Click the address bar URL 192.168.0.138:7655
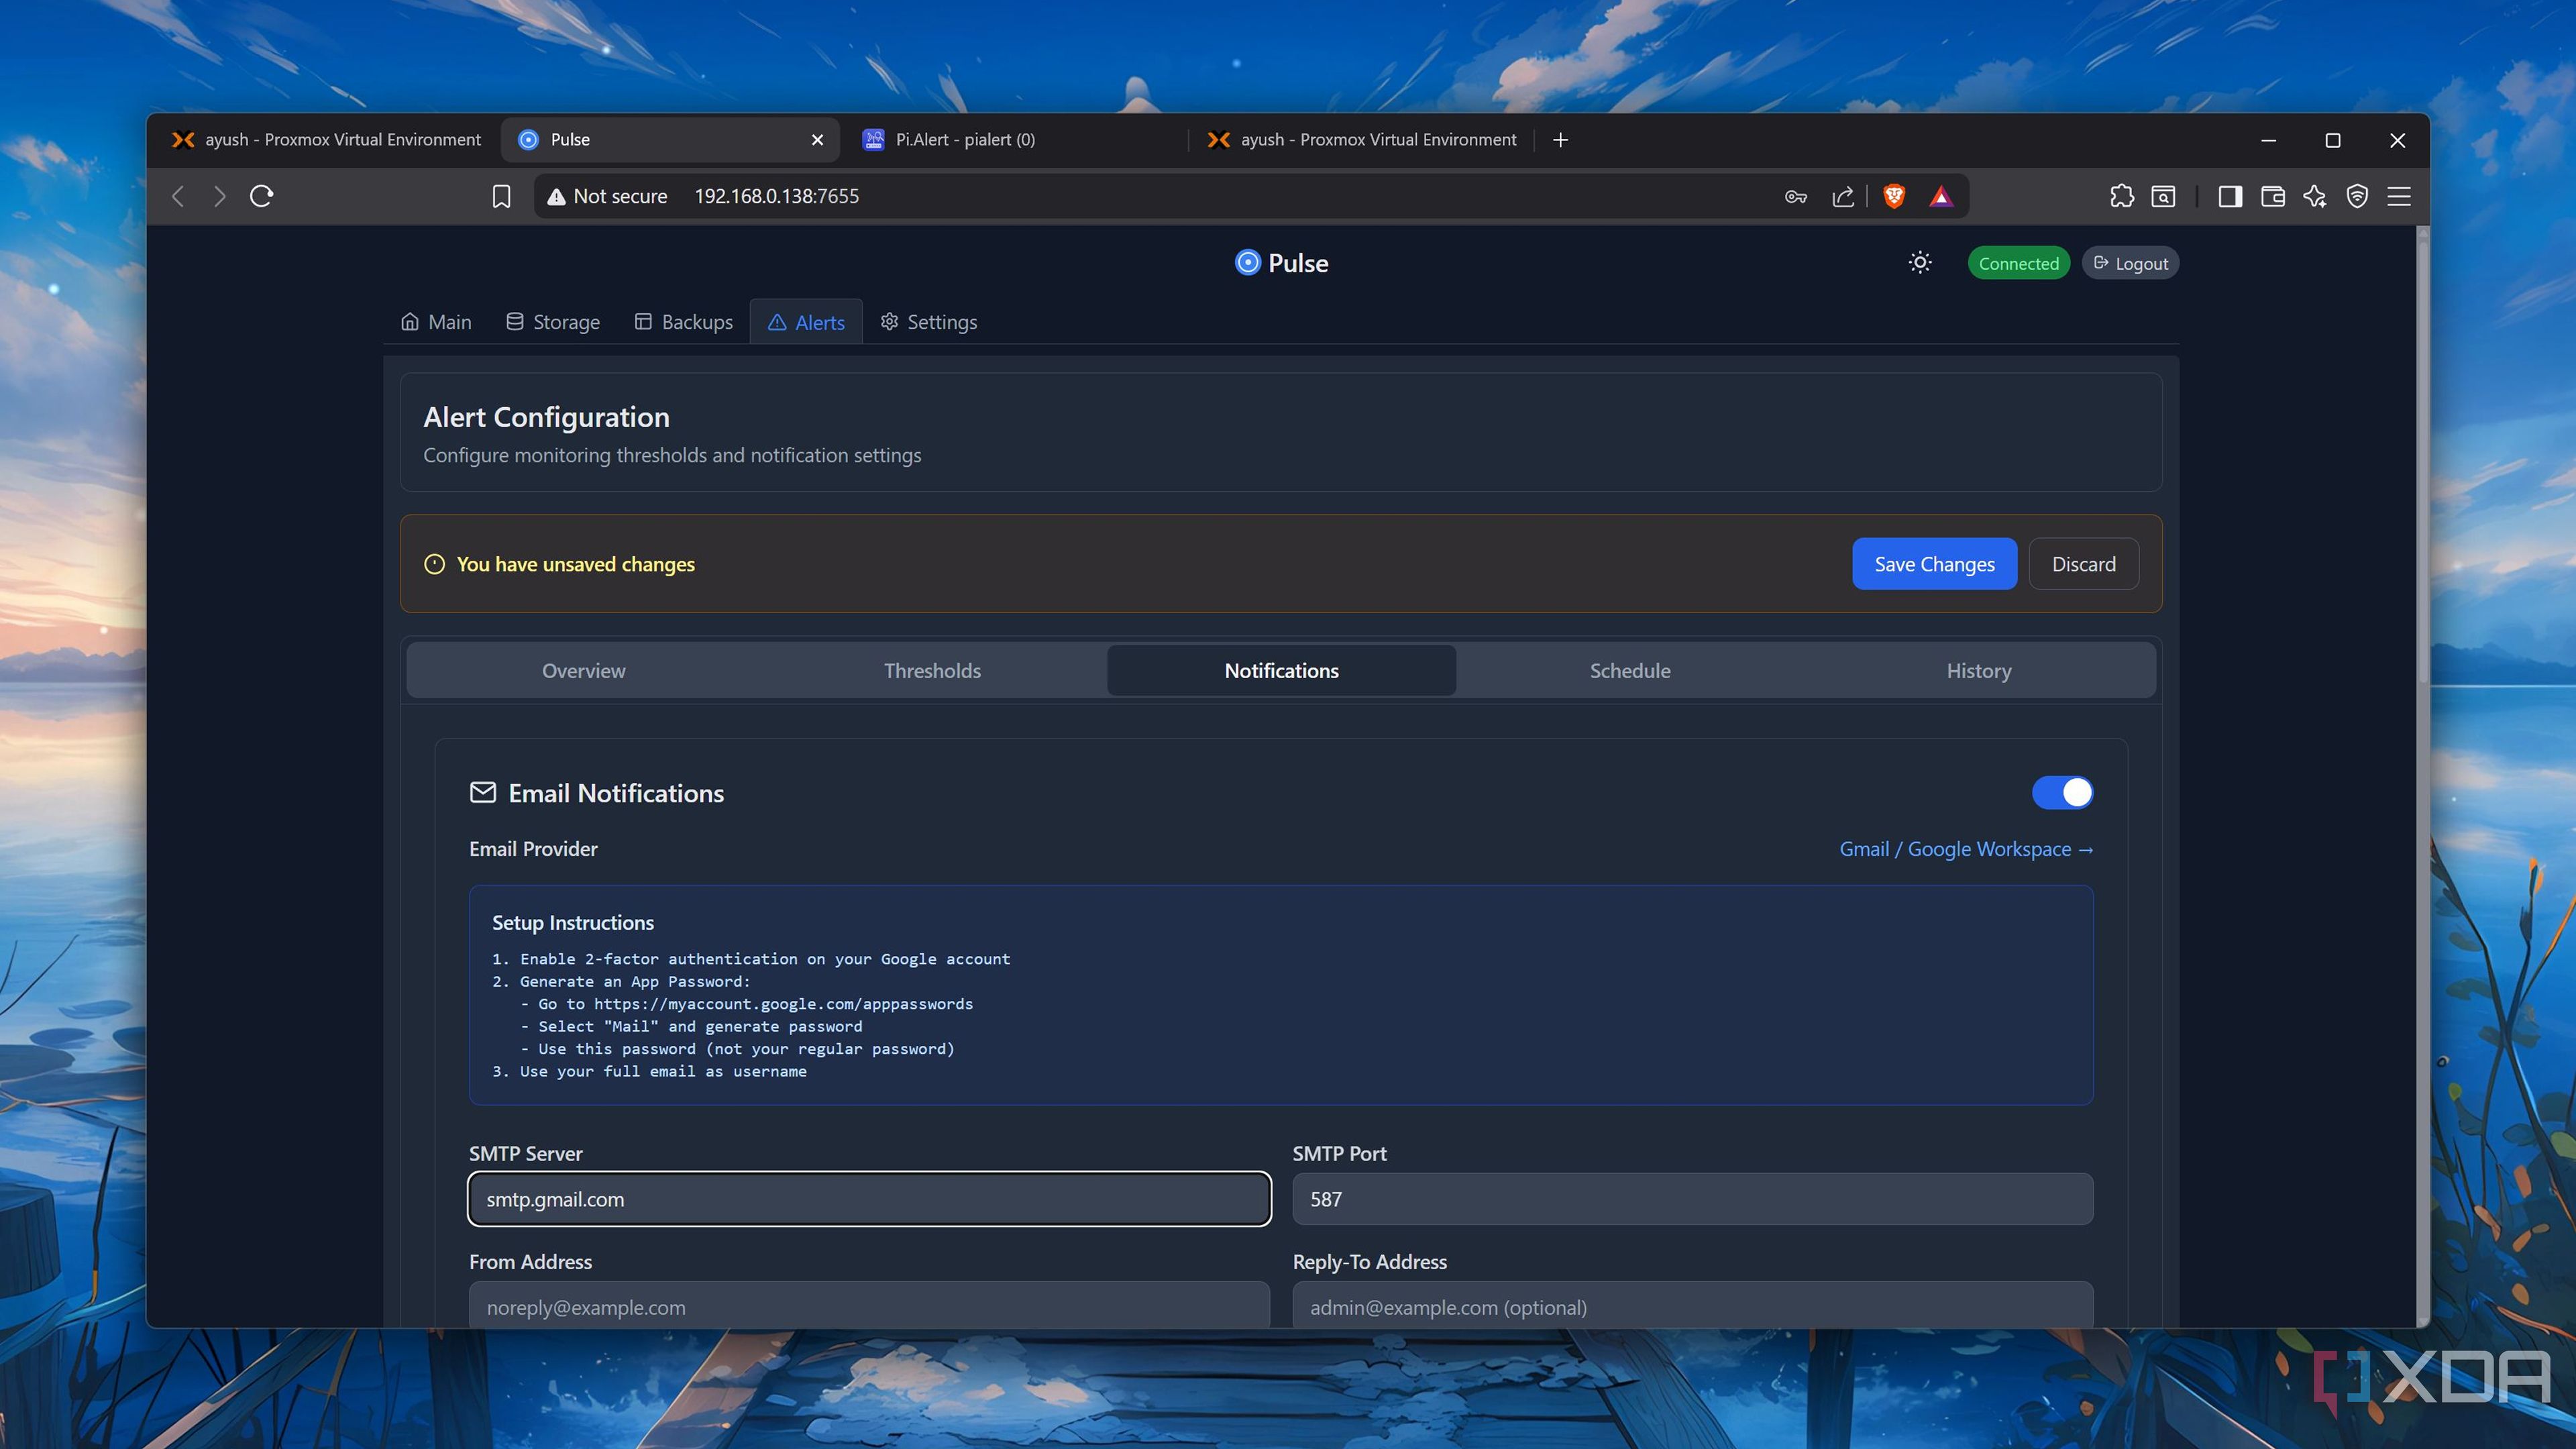The height and width of the screenshot is (1449, 2576). [x=776, y=196]
